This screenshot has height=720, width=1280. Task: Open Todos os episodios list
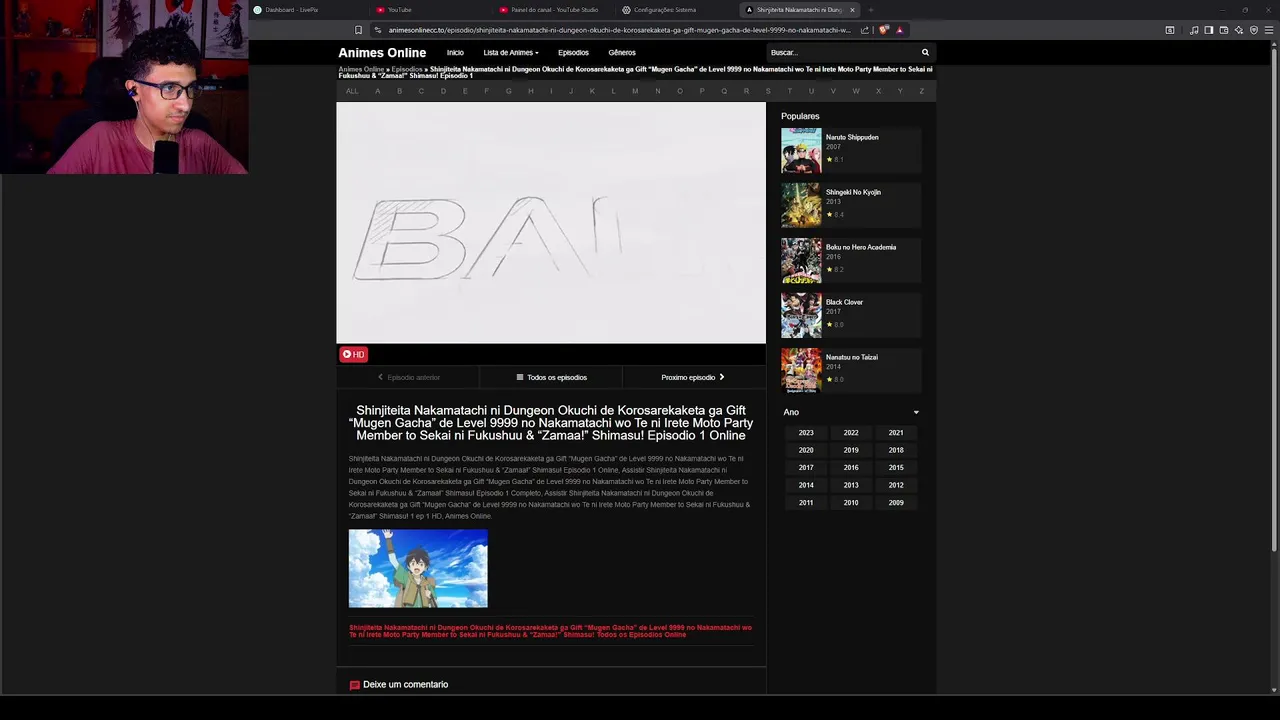tap(551, 377)
